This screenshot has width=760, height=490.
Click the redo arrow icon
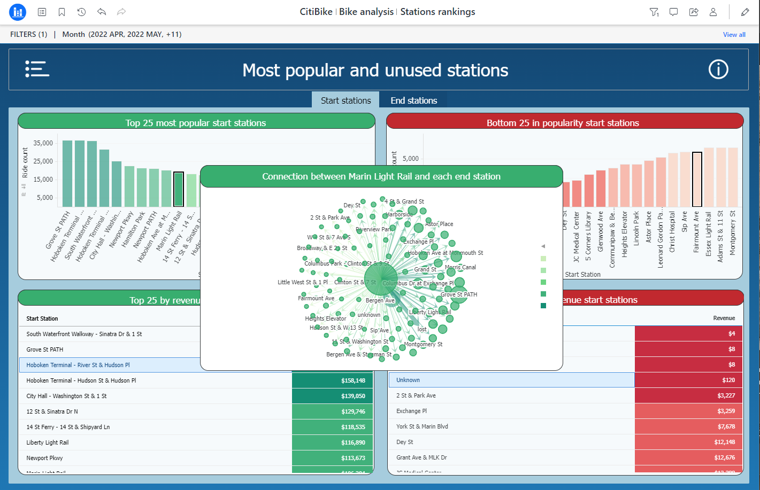(x=121, y=12)
